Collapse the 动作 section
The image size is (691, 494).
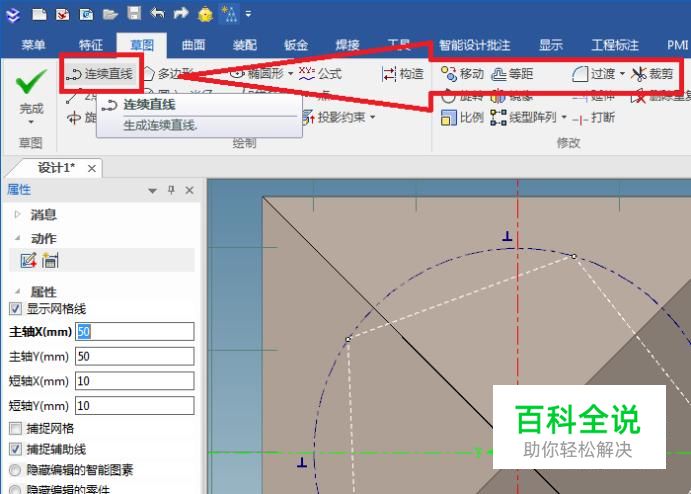18,238
